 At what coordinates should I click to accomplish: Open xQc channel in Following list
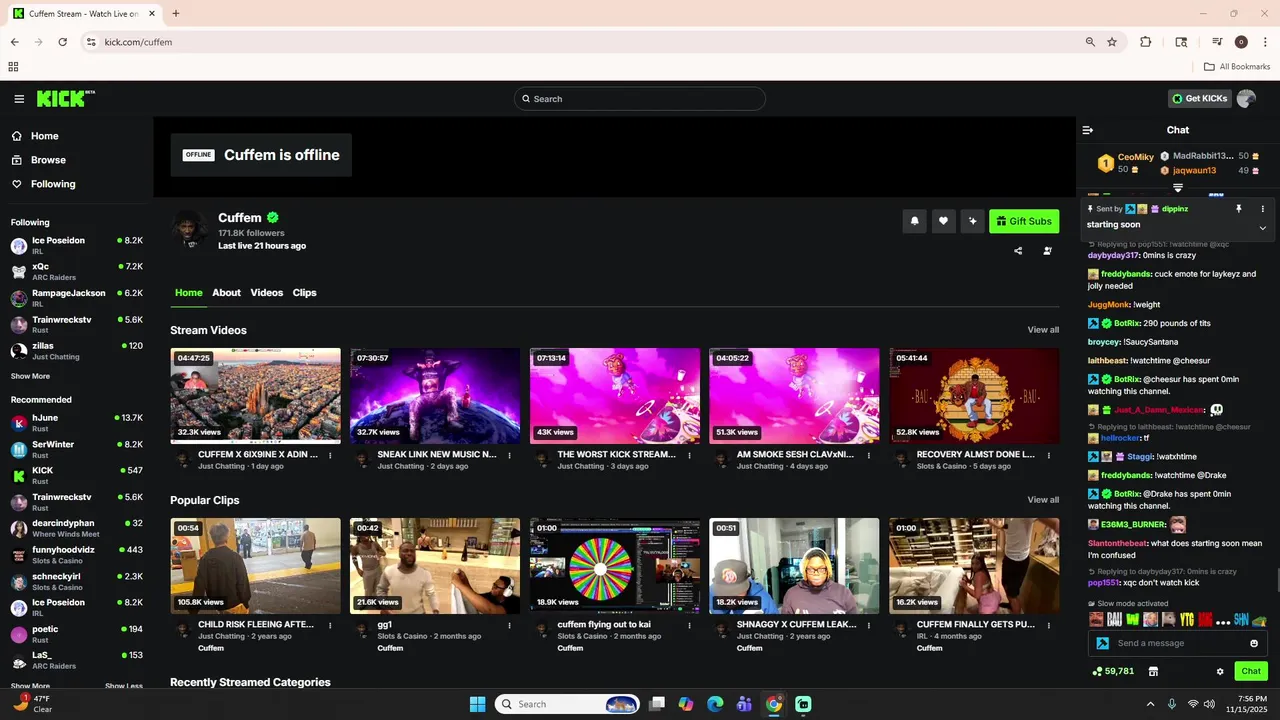tap(76, 272)
